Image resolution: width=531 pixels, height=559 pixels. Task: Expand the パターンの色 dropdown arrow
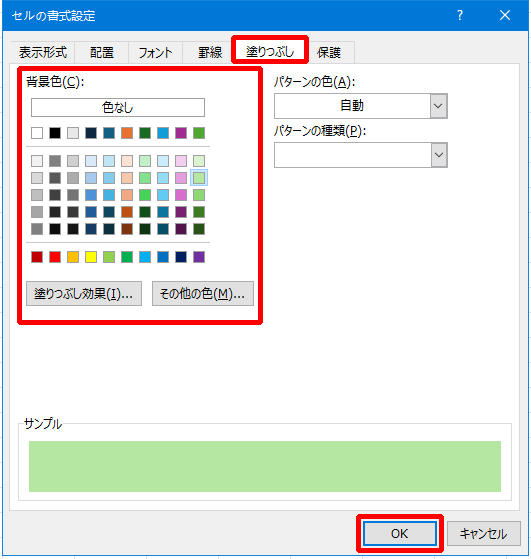point(438,106)
